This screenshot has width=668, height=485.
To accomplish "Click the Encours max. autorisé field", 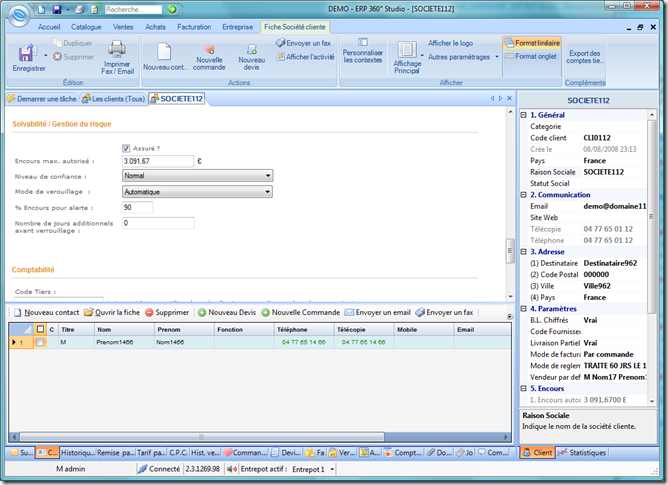I will [x=158, y=161].
